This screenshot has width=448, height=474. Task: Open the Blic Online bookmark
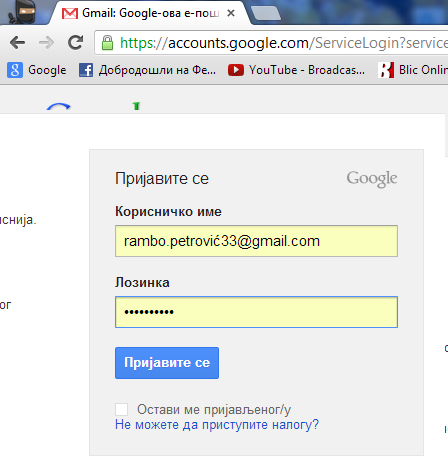(x=413, y=70)
